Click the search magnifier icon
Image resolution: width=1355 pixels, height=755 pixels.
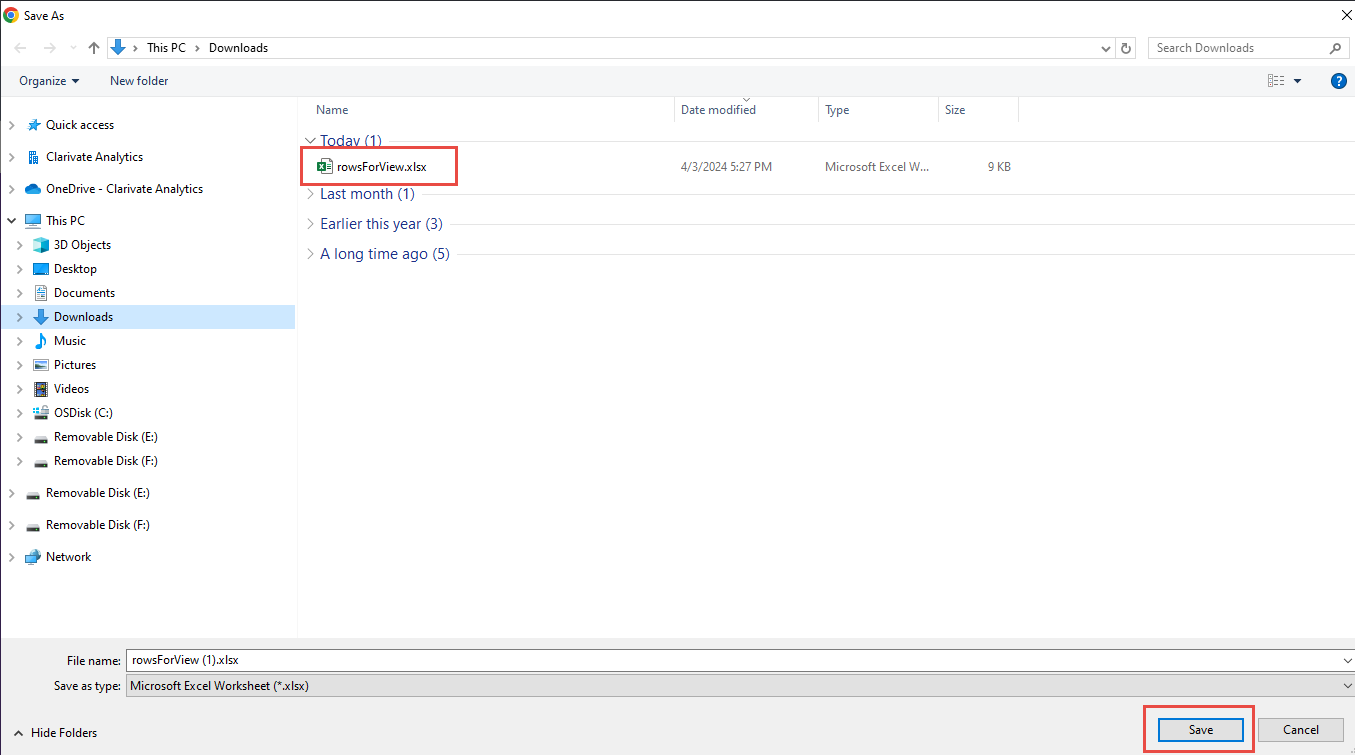point(1335,48)
